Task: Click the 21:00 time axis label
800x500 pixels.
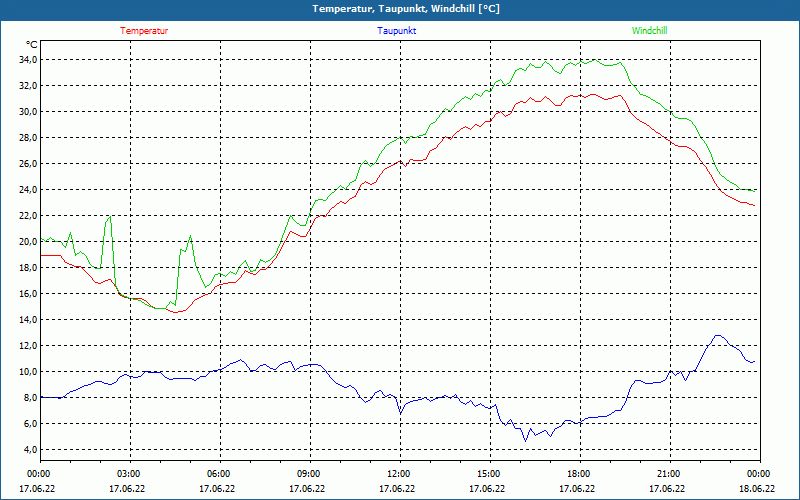Action: pyautogui.click(x=670, y=474)
